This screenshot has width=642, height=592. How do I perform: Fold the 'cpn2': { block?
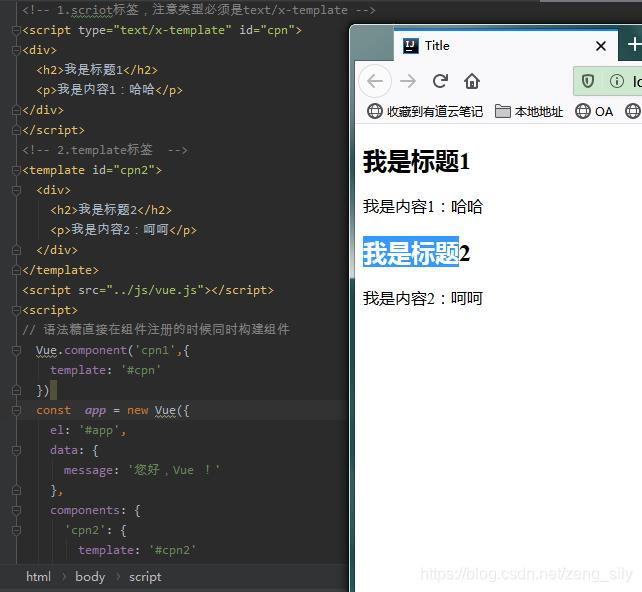16,531
